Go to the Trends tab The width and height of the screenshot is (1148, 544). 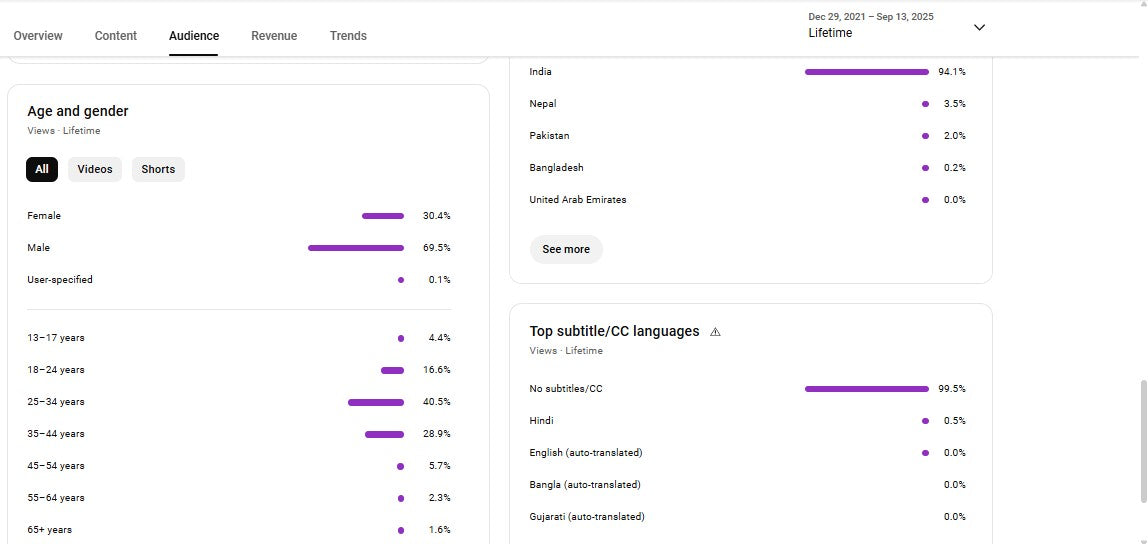click(348, 36)
